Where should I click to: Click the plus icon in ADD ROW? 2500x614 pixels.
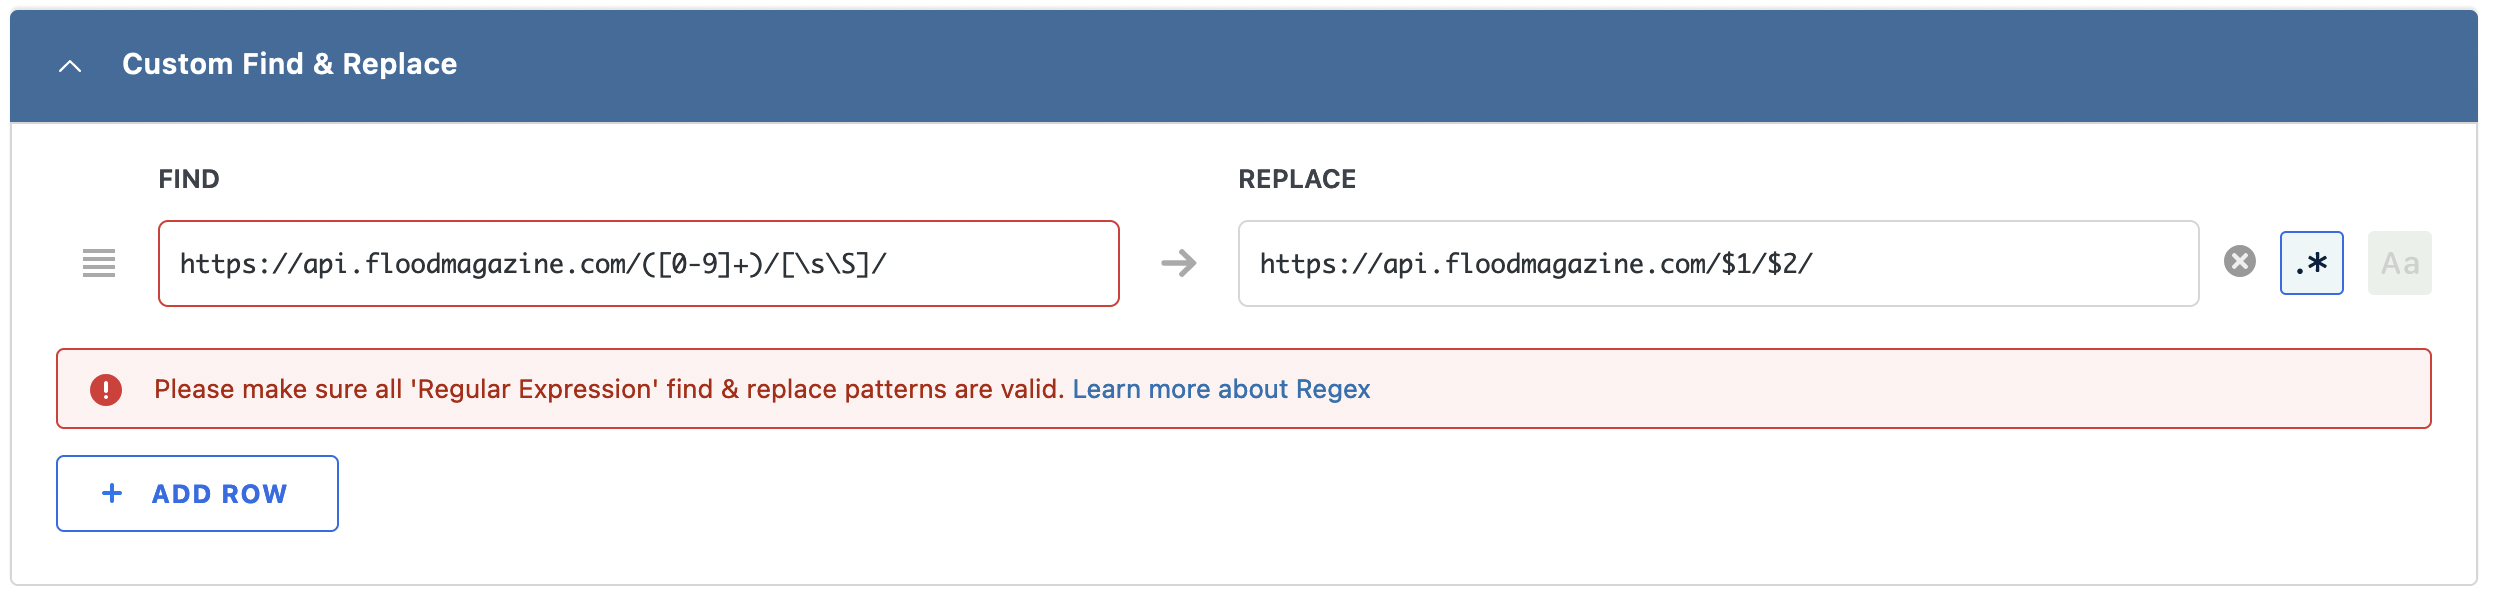(x=112, y=493)
